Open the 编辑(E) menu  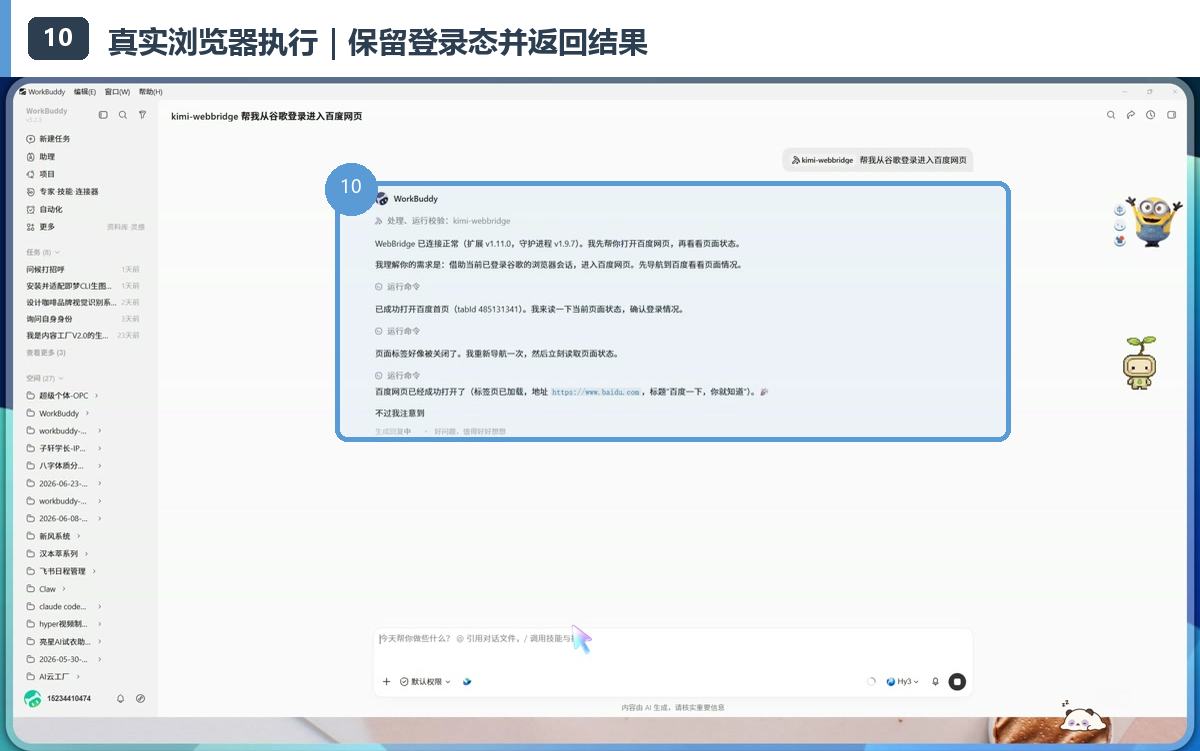[84, 91]
